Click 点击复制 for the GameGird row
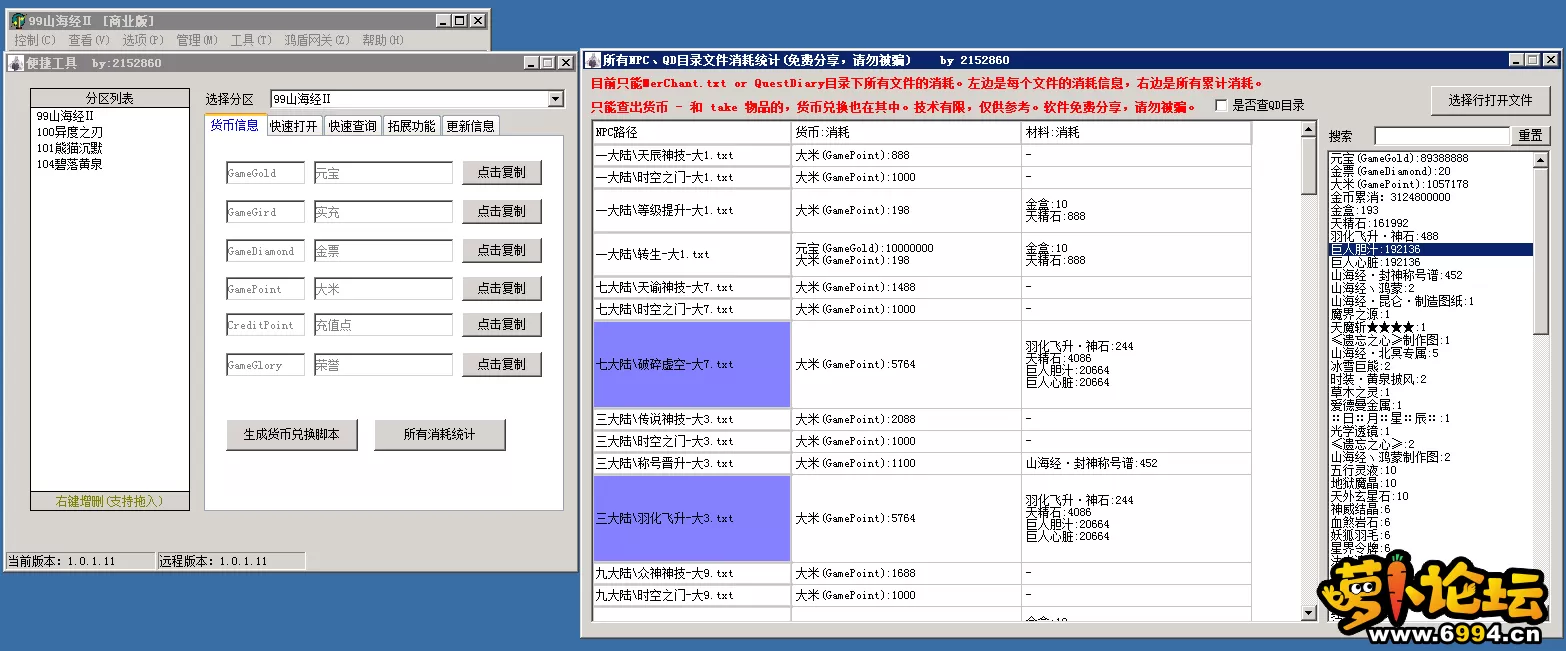Screen dimensions: 1566x651 coord(501,211)
